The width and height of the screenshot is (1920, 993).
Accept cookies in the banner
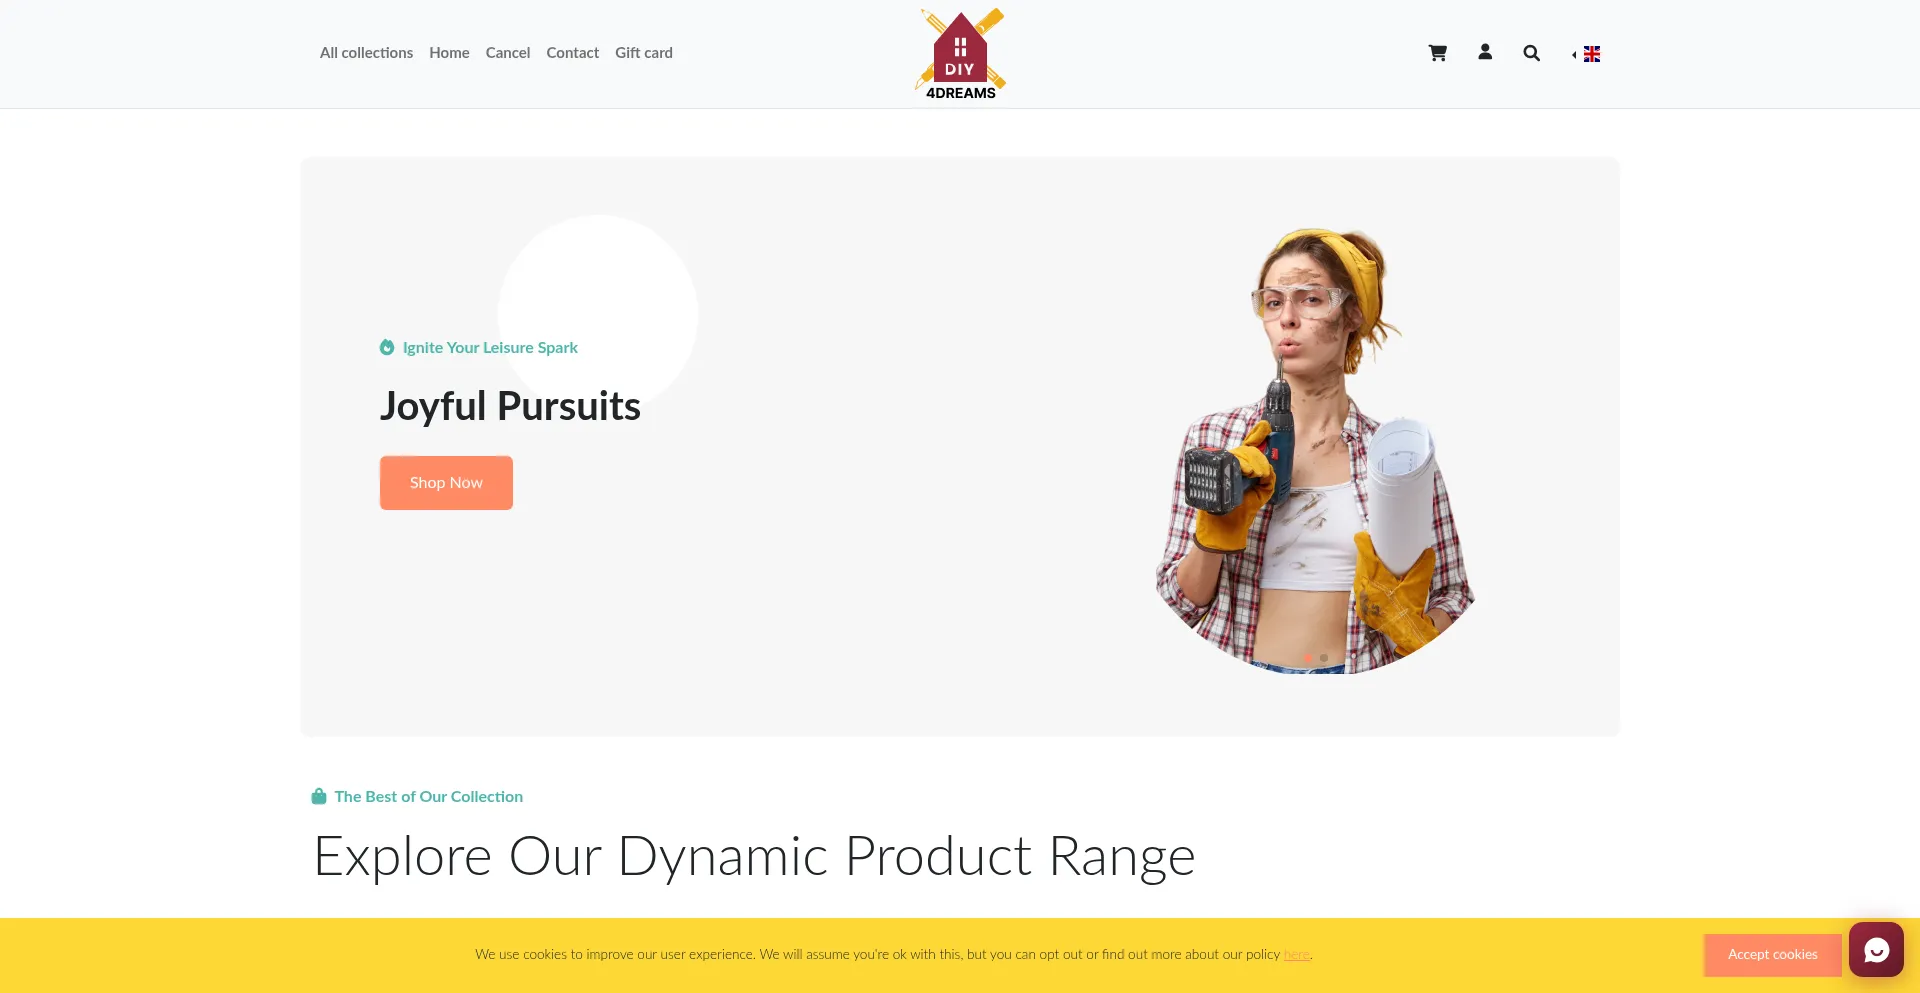pos(1772,955)
